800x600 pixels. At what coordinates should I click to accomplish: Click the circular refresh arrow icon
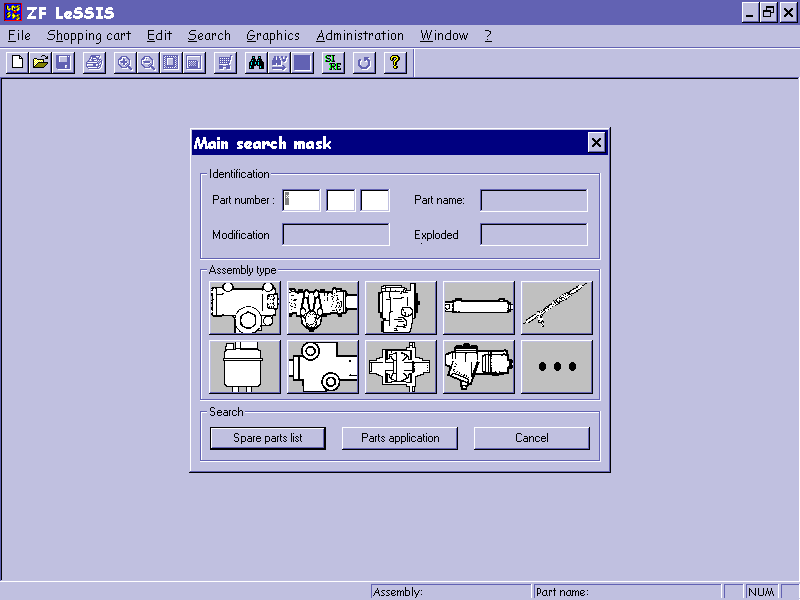(x=364, y=63)
